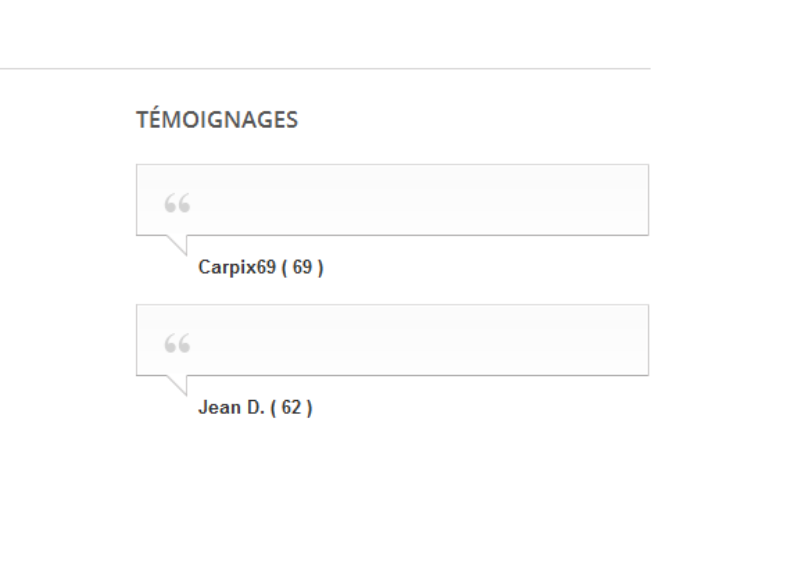Select the Jean D. author name
This screenshot has height=565, width=788.
[230, 408]
